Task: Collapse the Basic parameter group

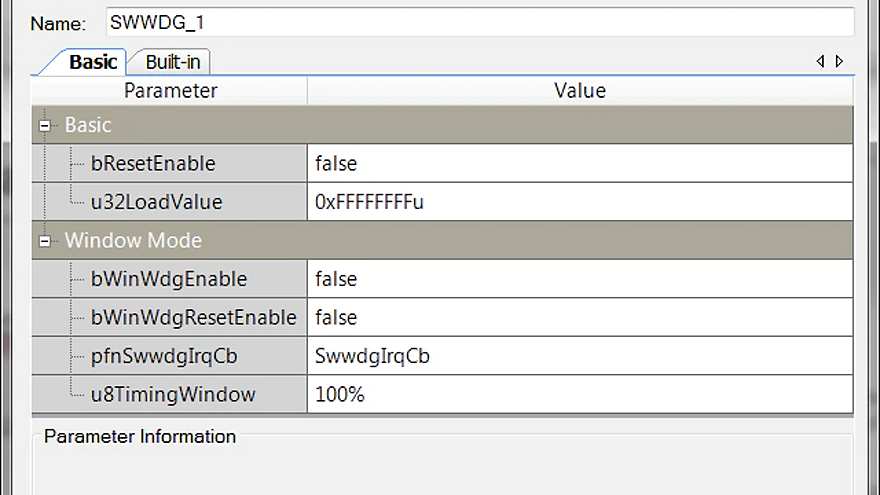Action: [x=45, y=126]
